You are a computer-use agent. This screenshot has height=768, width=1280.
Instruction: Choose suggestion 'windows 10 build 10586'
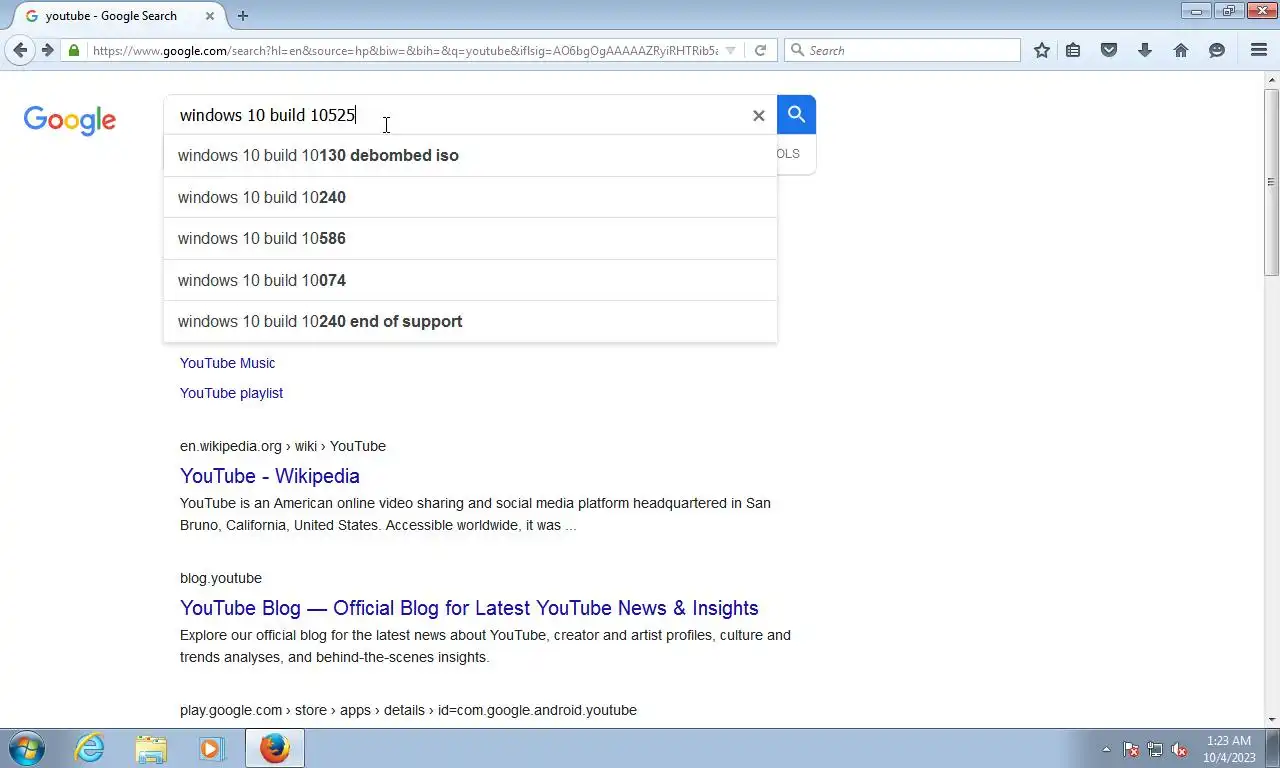[x=470, y=238]
